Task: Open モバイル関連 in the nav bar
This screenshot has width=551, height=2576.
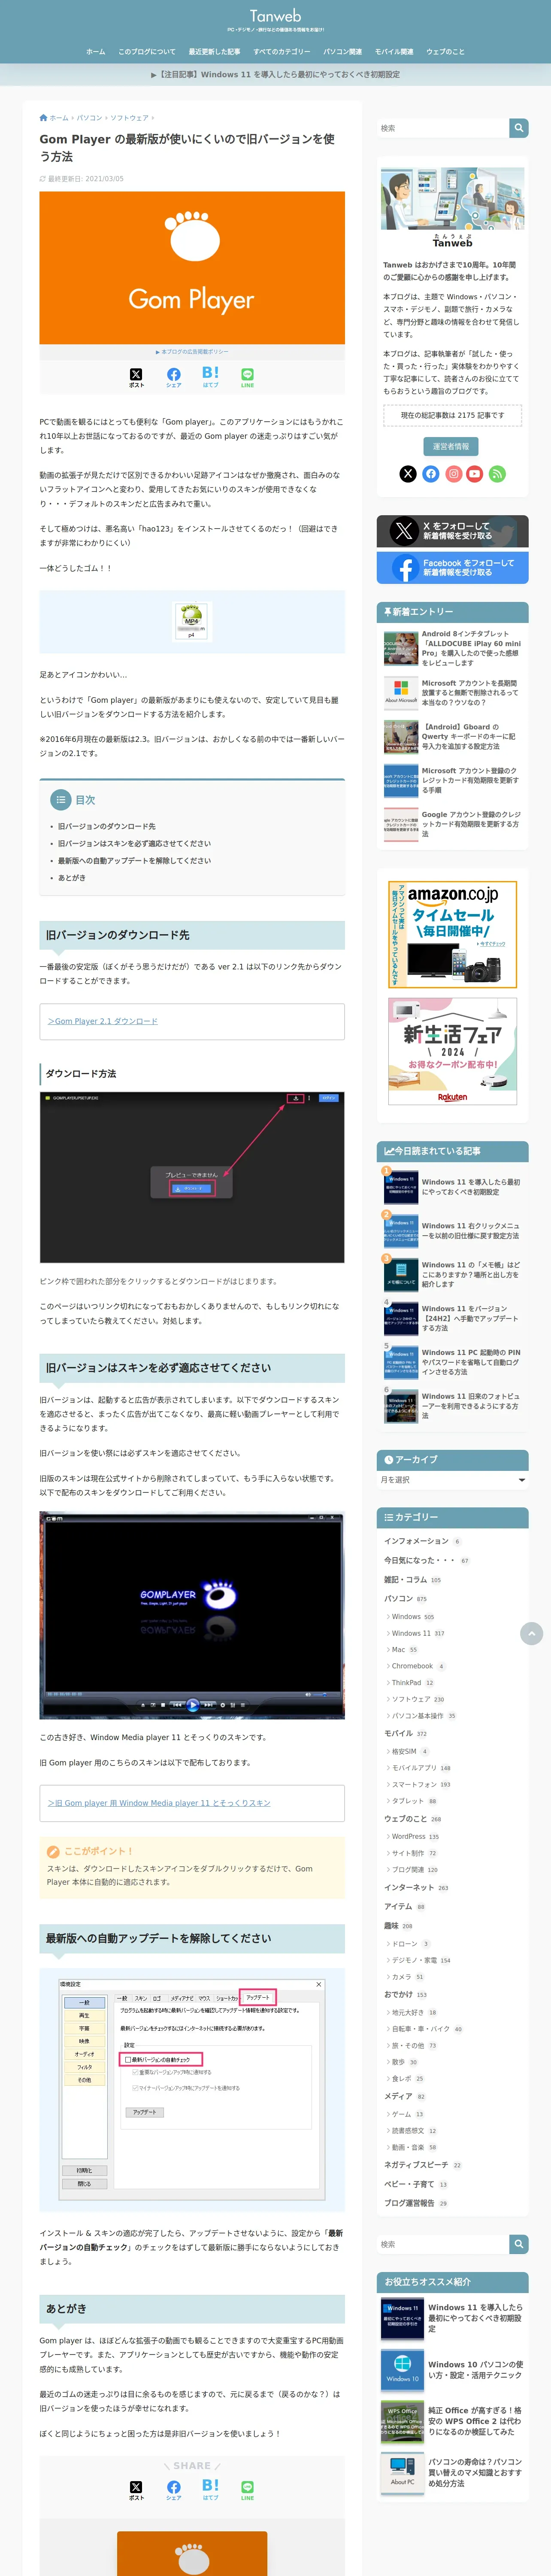Action: (x=394, y=52)
